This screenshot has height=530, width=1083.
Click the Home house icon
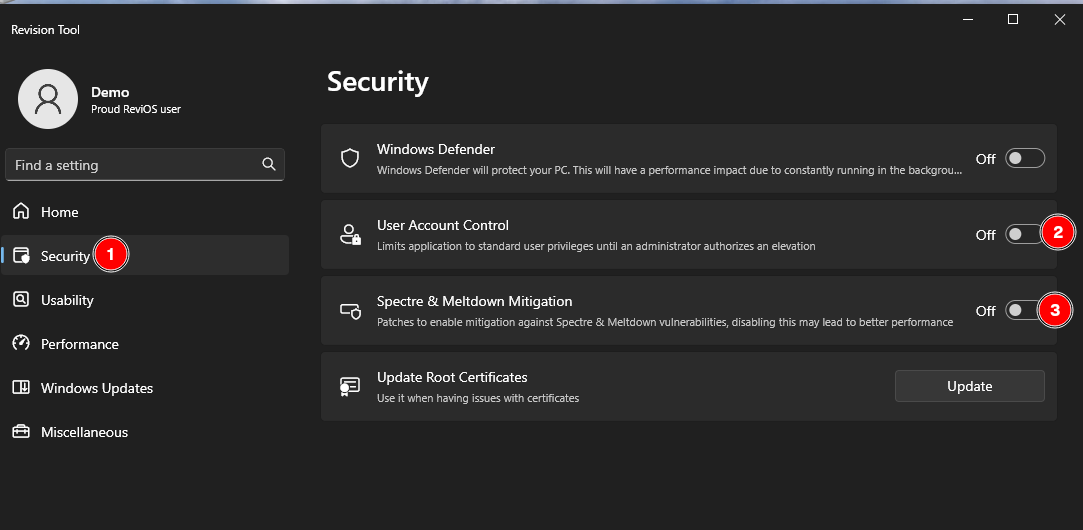click(x=21, y=211)
